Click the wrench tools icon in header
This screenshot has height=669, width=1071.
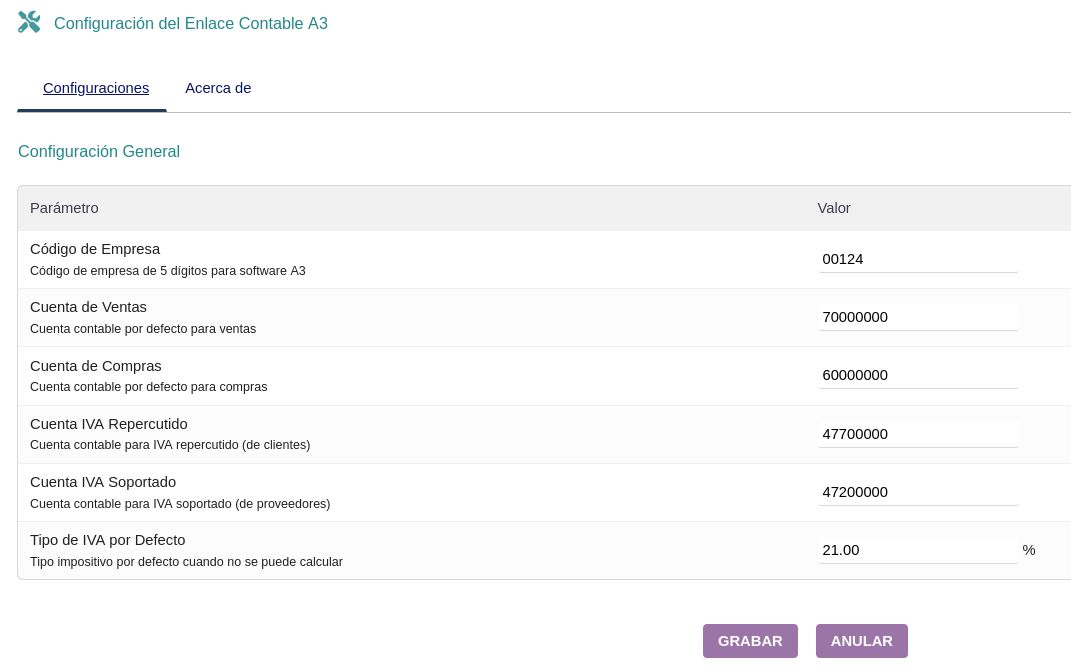pos(29,22)
